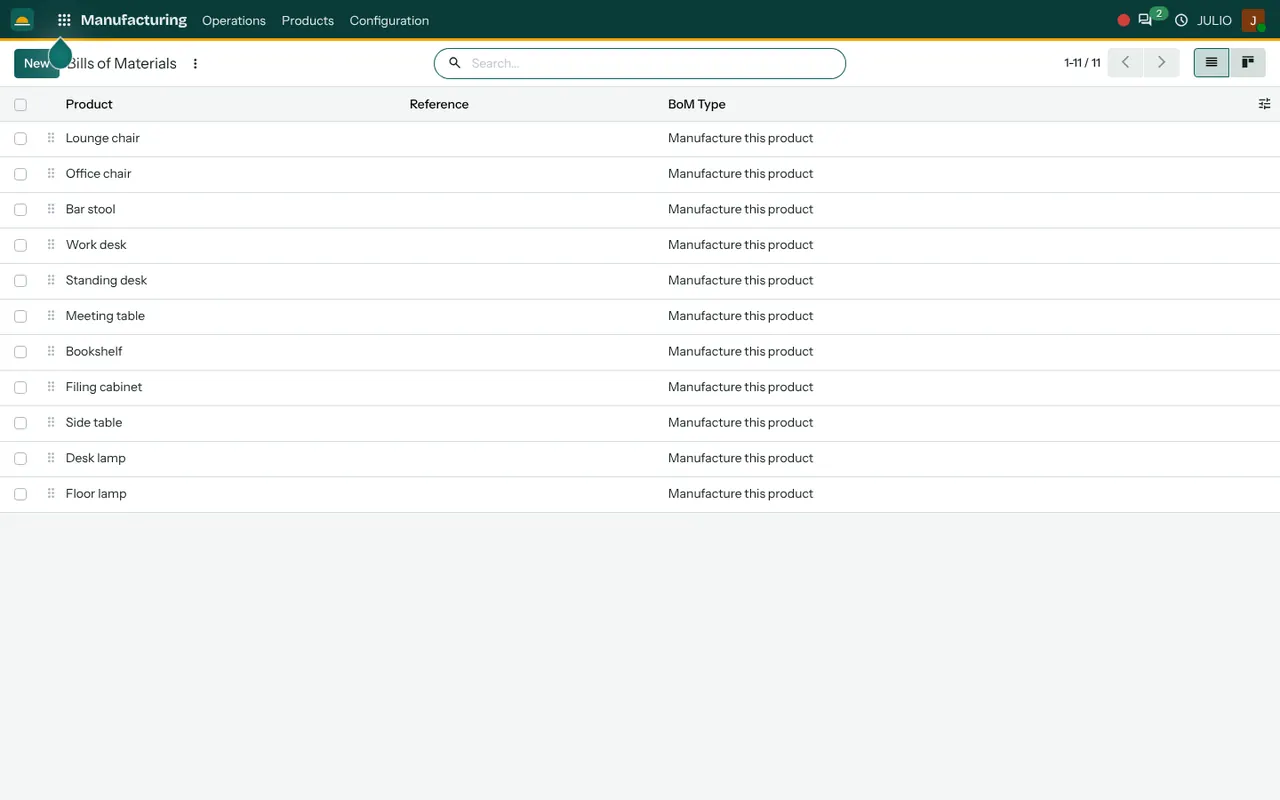Check the Office chair row checkbox
The width and height of the screenshot is (1280, 800).
pyautogui.click(x=20, y=174)
